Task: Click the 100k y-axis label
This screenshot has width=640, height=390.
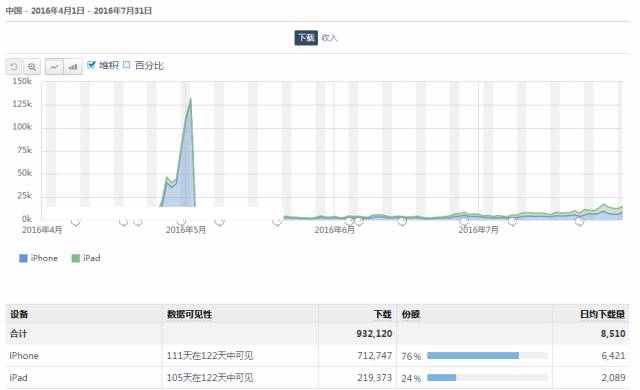Action: click(x=22, y=127)
